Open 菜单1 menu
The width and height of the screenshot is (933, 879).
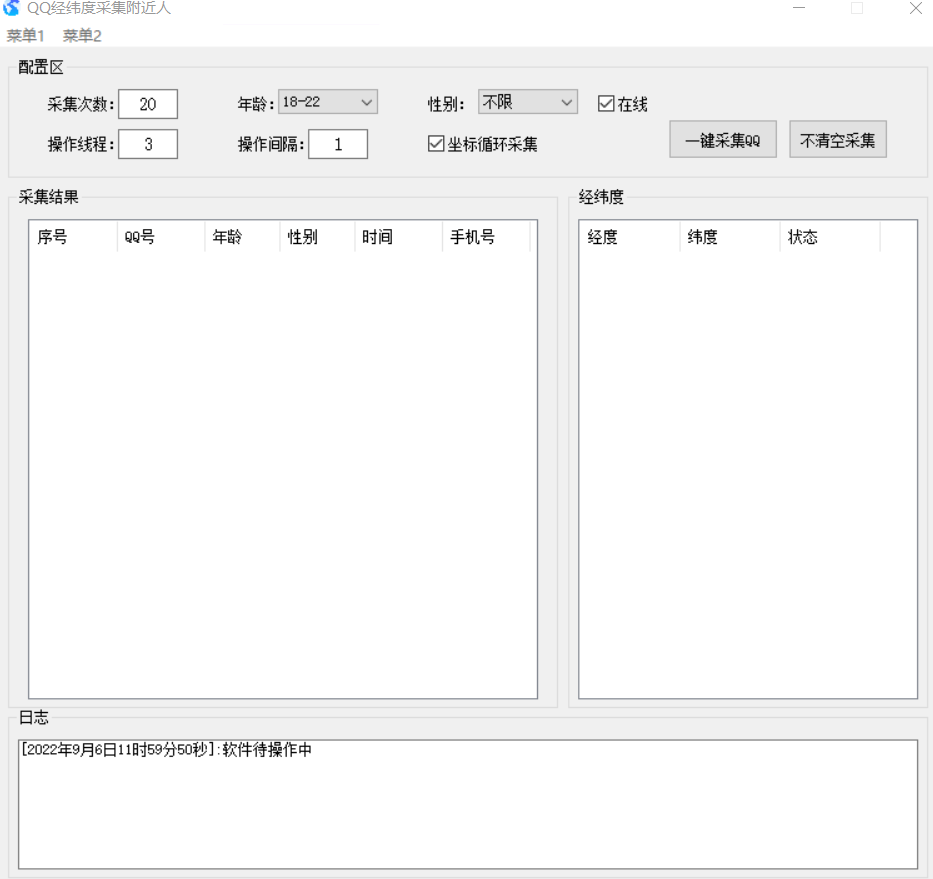(26, 36)
